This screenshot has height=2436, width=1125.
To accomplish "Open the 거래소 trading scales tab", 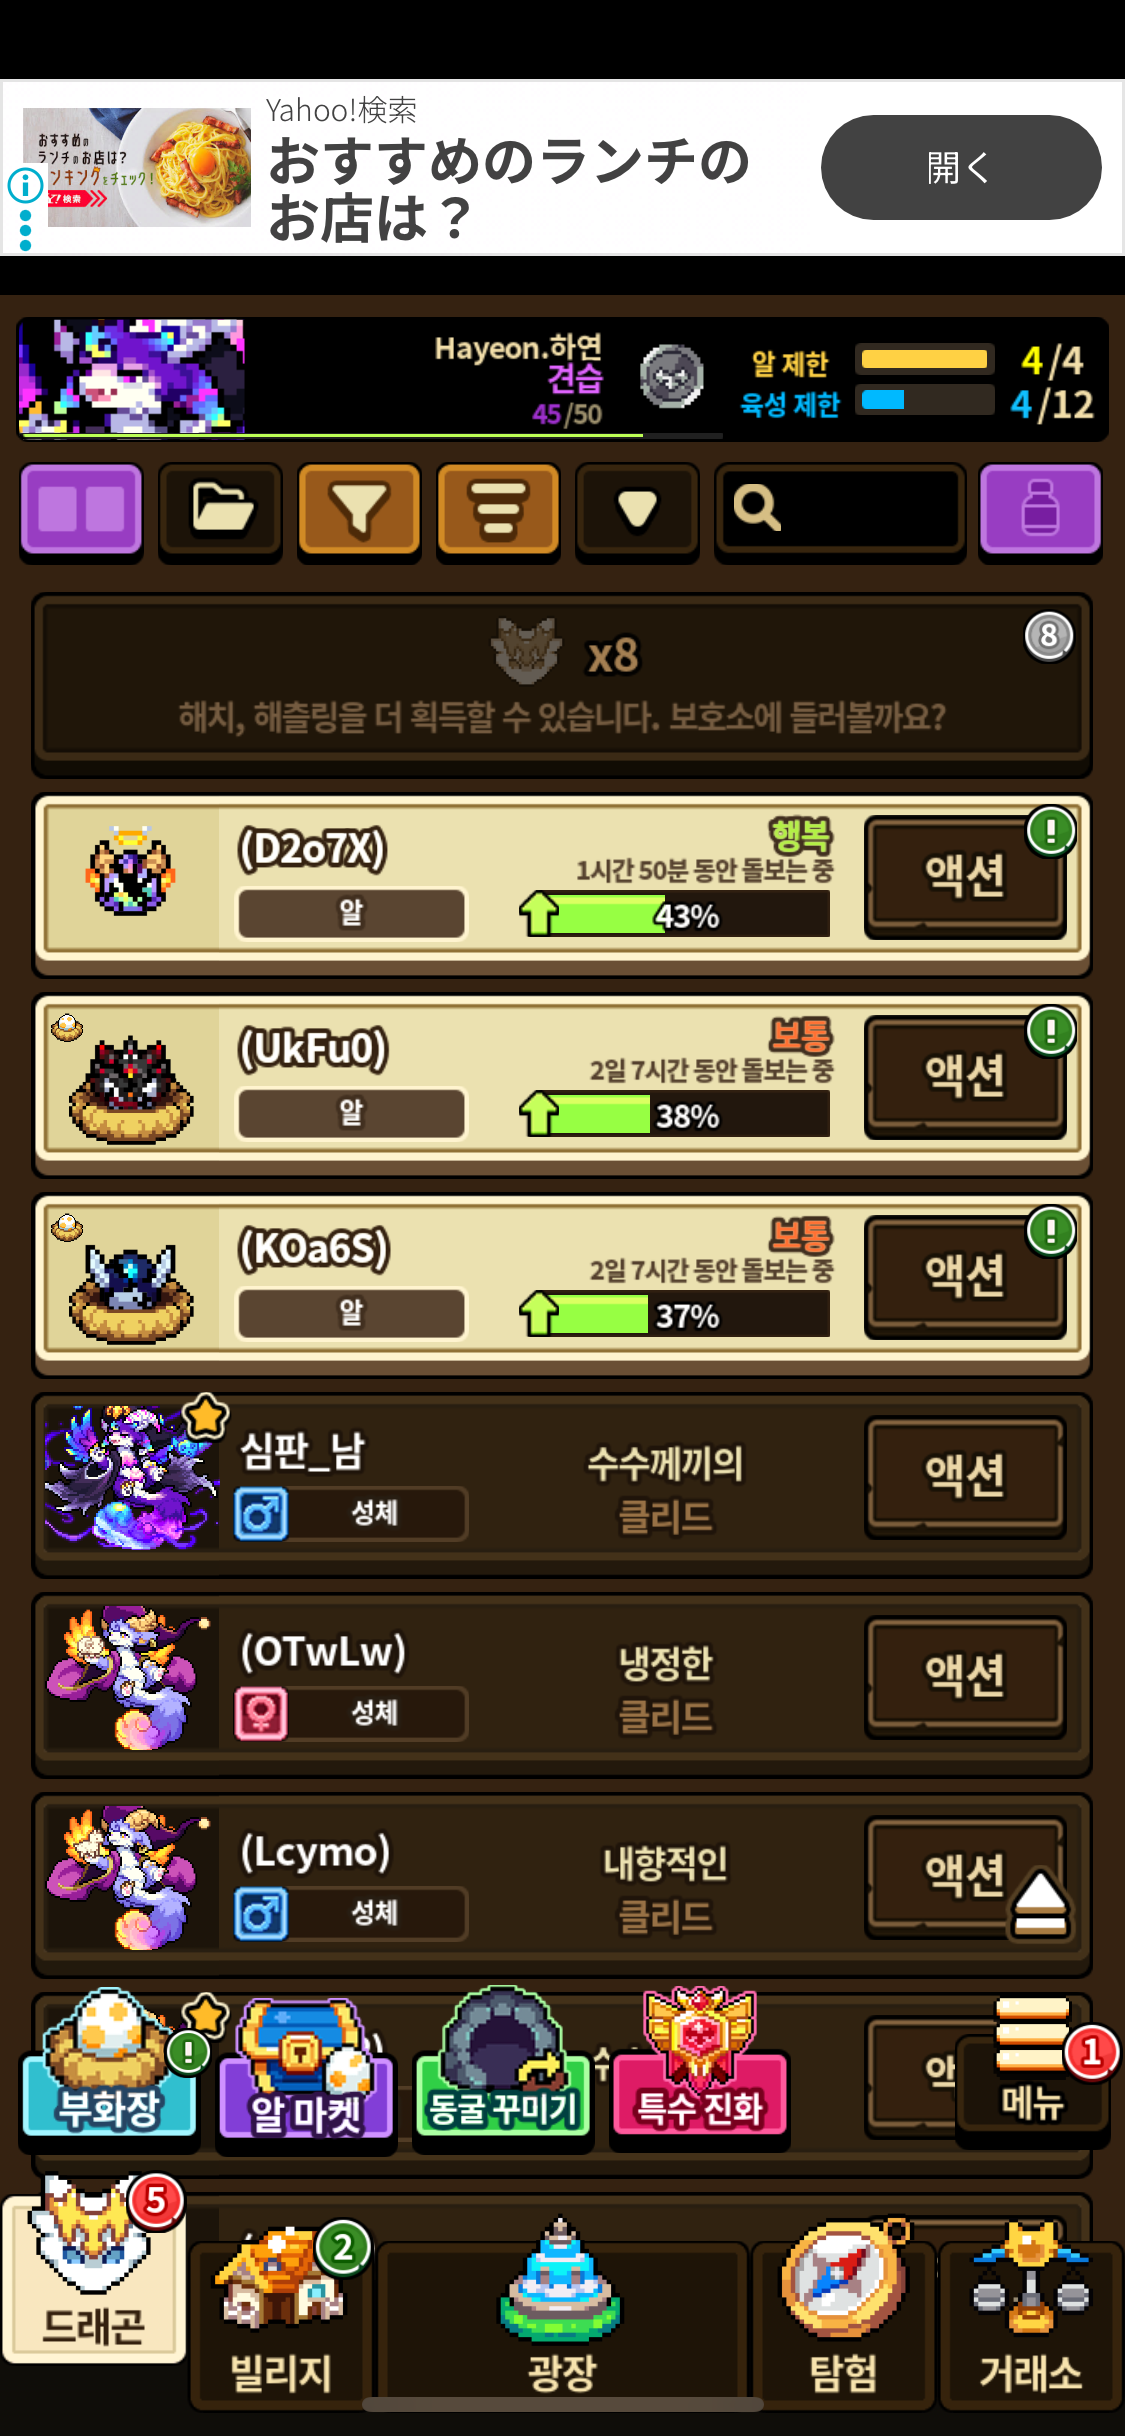I will [1031, 2322].
